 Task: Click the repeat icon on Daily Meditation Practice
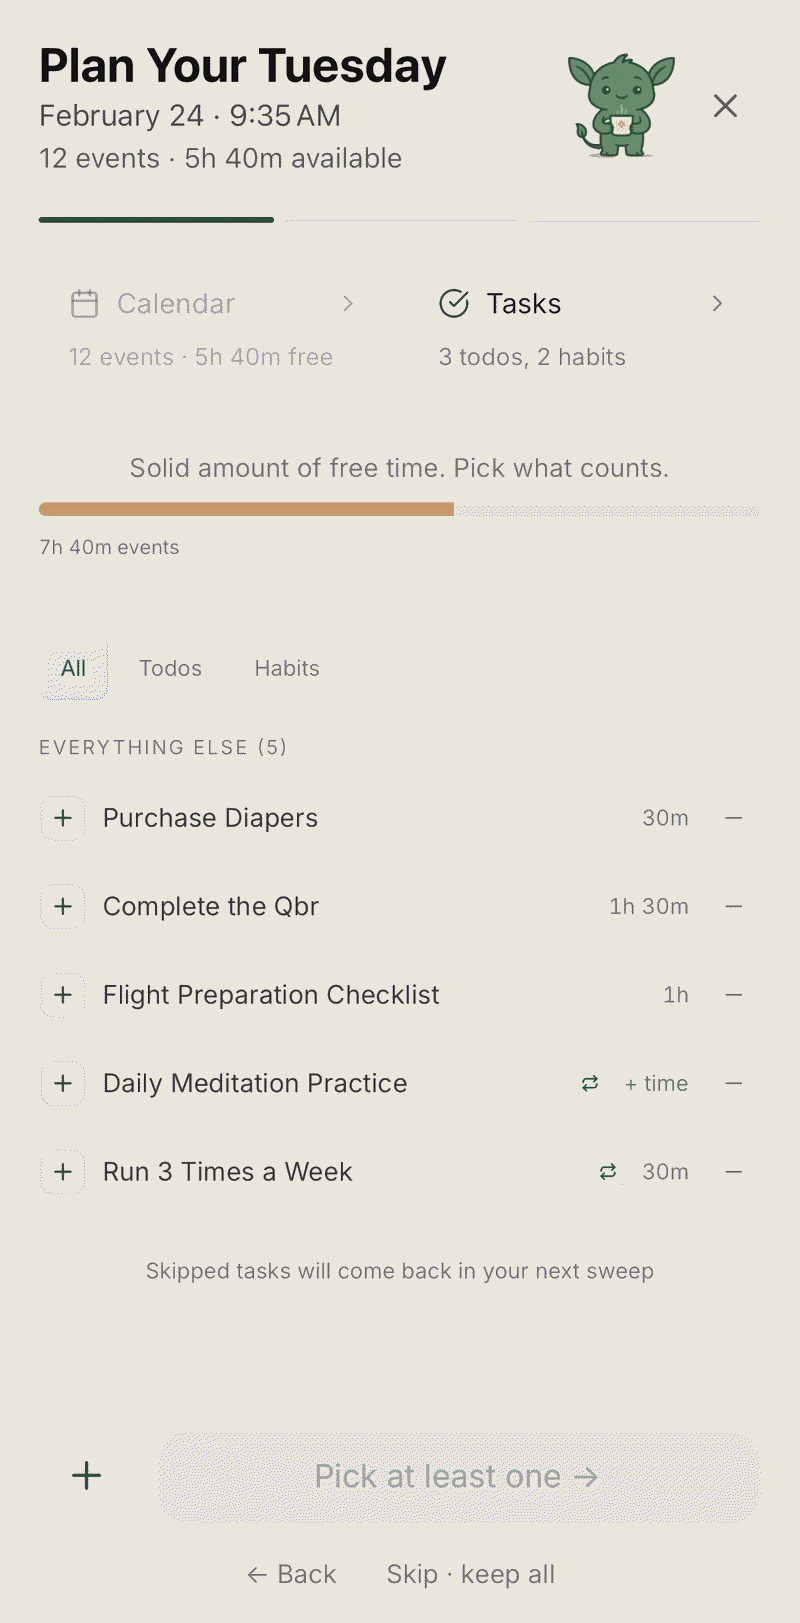pyautogui.click(x=590, y=1083)
